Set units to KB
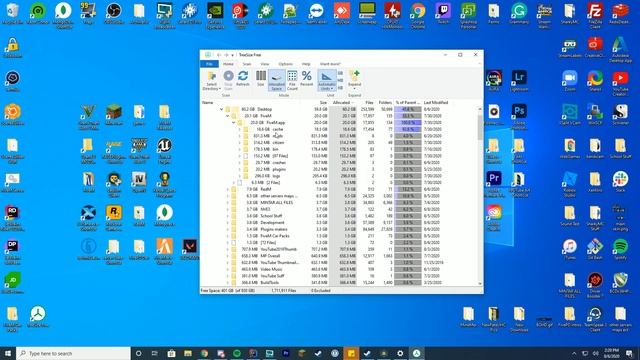 click(340, 87)
